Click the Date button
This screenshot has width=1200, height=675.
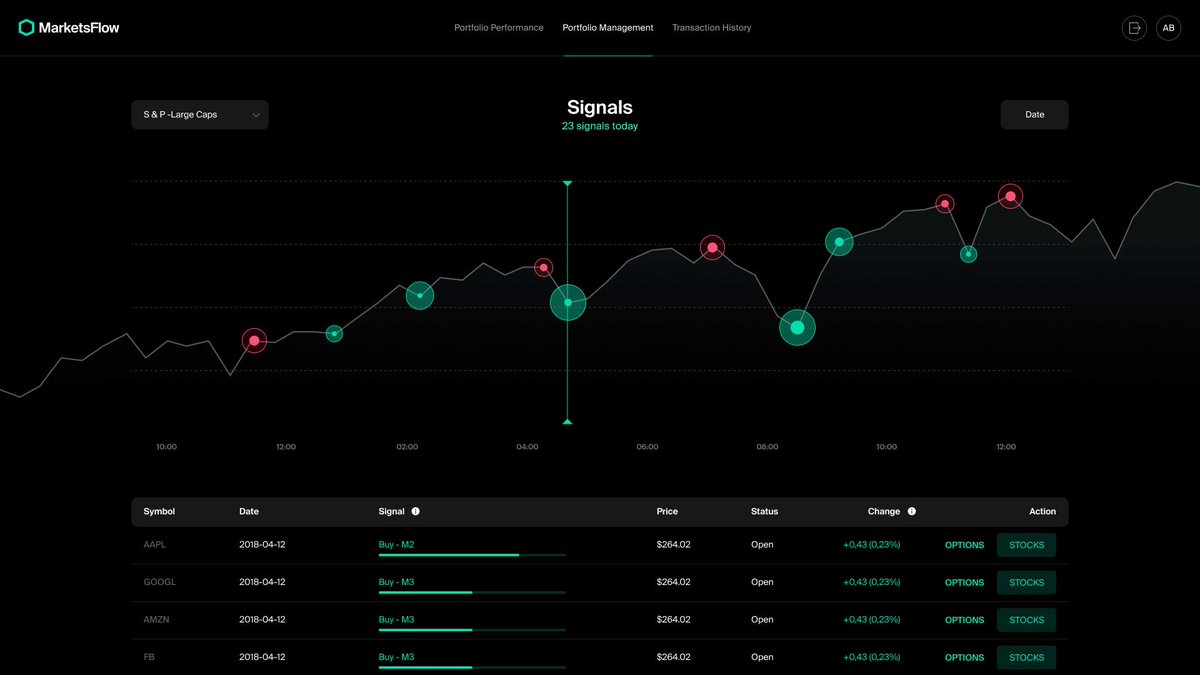pos(1034,114)
